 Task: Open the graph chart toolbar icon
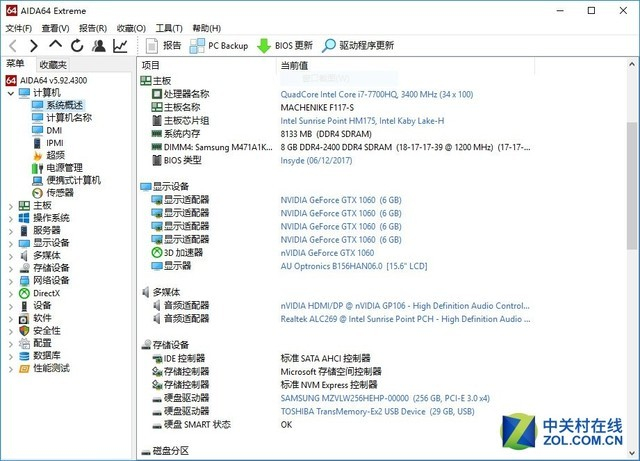tap(120, 46)
